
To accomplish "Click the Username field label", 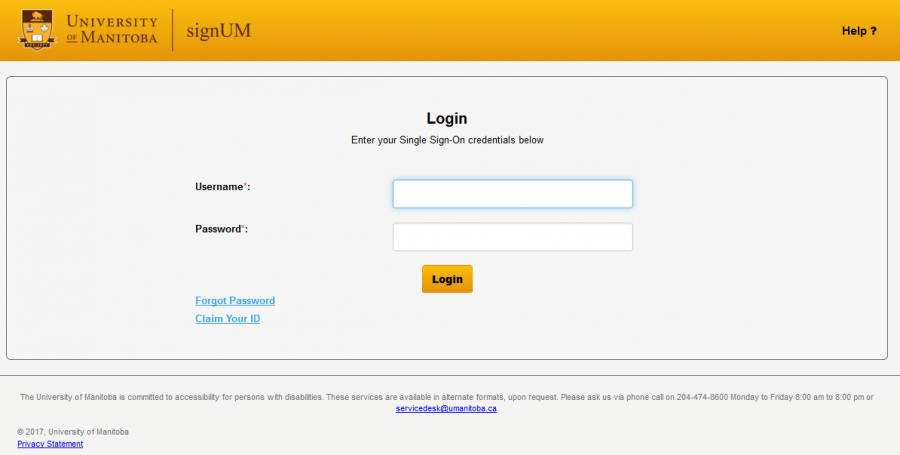I will coord(218,187).
